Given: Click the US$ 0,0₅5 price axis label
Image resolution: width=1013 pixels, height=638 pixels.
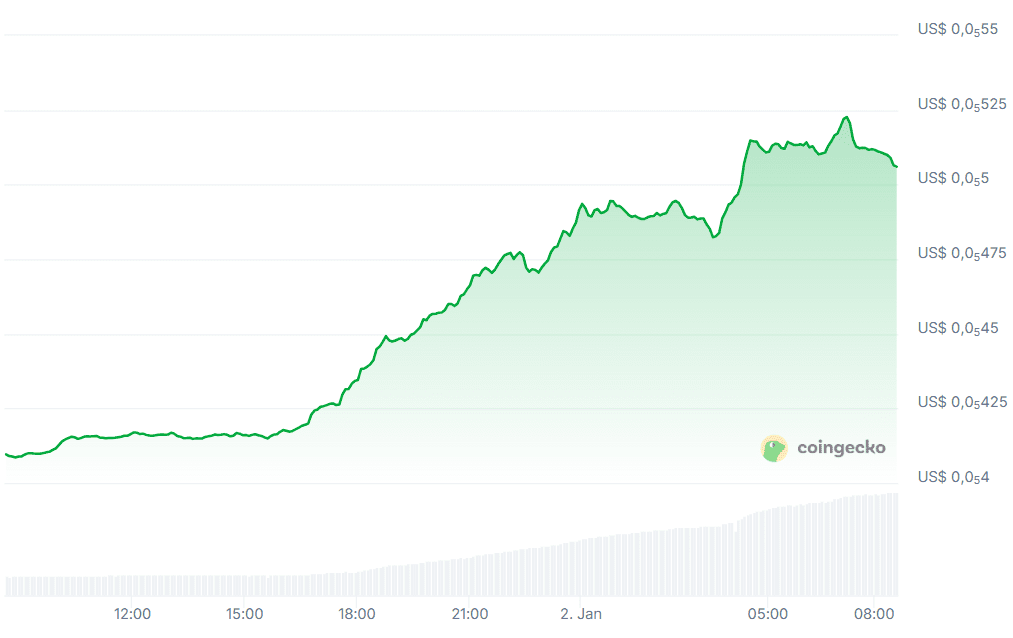Looking at the screenshot, I should pyautogui.click(x=953, y=179).
